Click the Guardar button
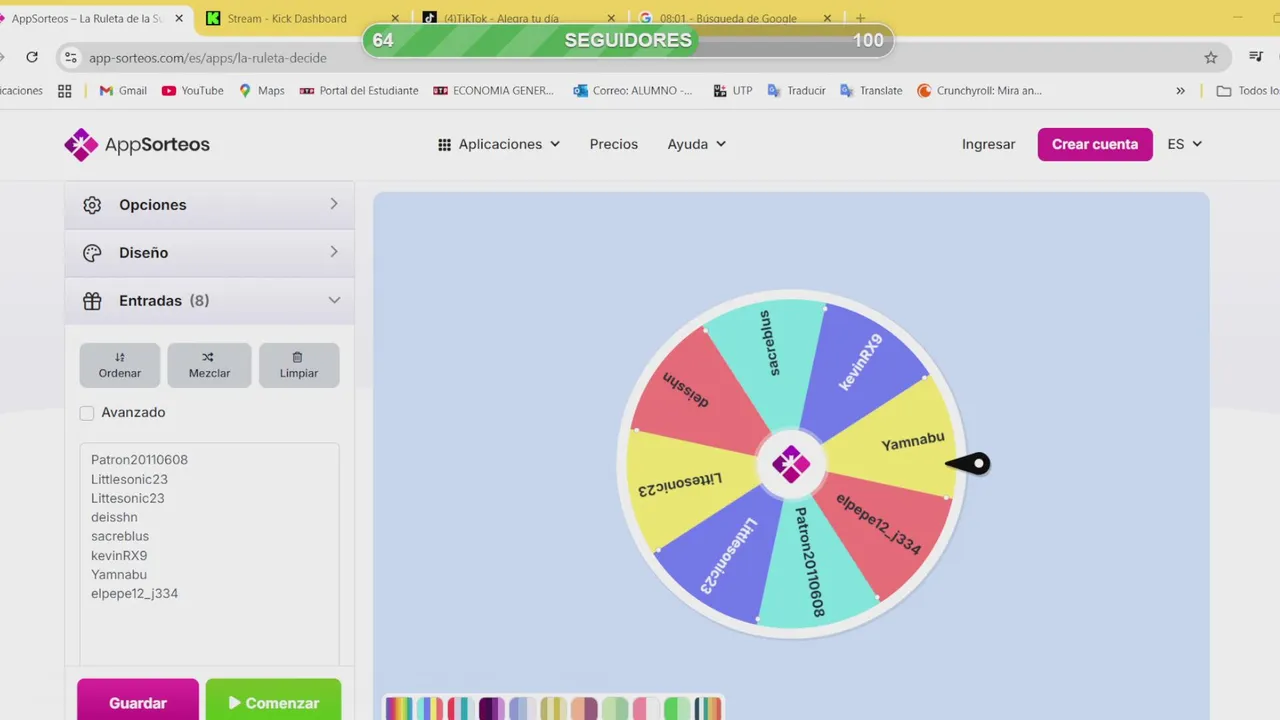Image resolution: width=1280 pixels, height=720 pixels. (x=138, y=700)
